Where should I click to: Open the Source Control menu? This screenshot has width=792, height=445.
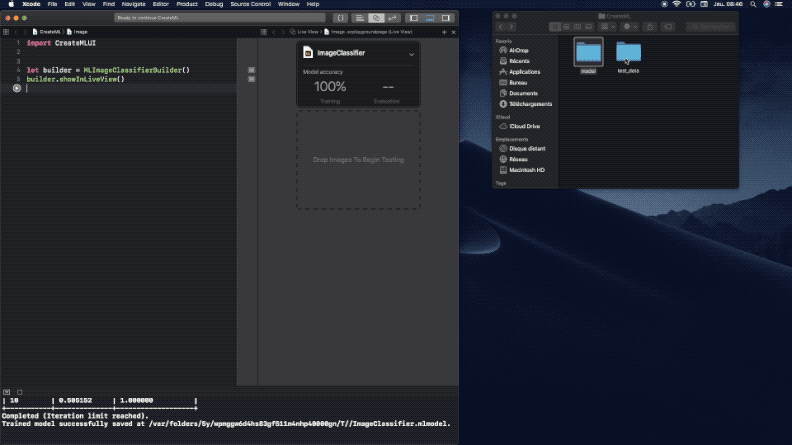pyautogui.click(x=250, y=4)
